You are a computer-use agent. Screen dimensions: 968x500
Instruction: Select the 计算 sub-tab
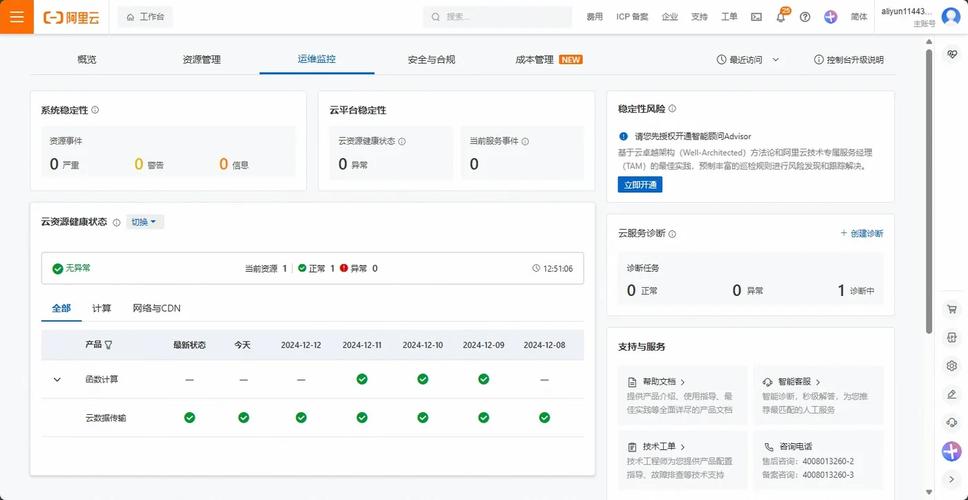(x=102, y=308)
